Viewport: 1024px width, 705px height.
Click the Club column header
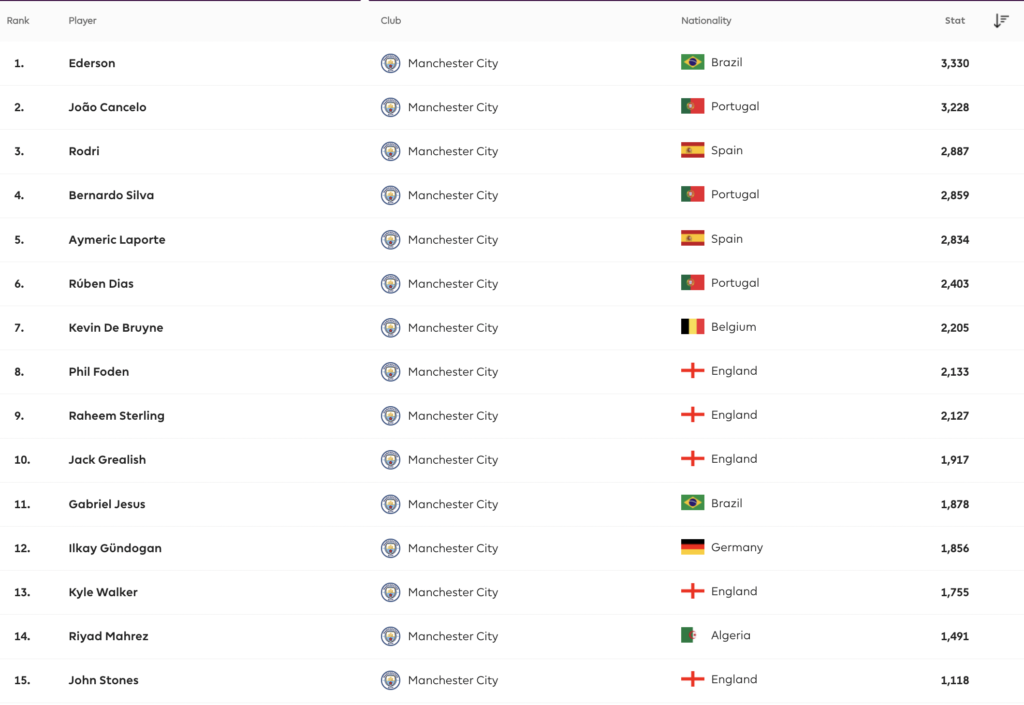390,20
